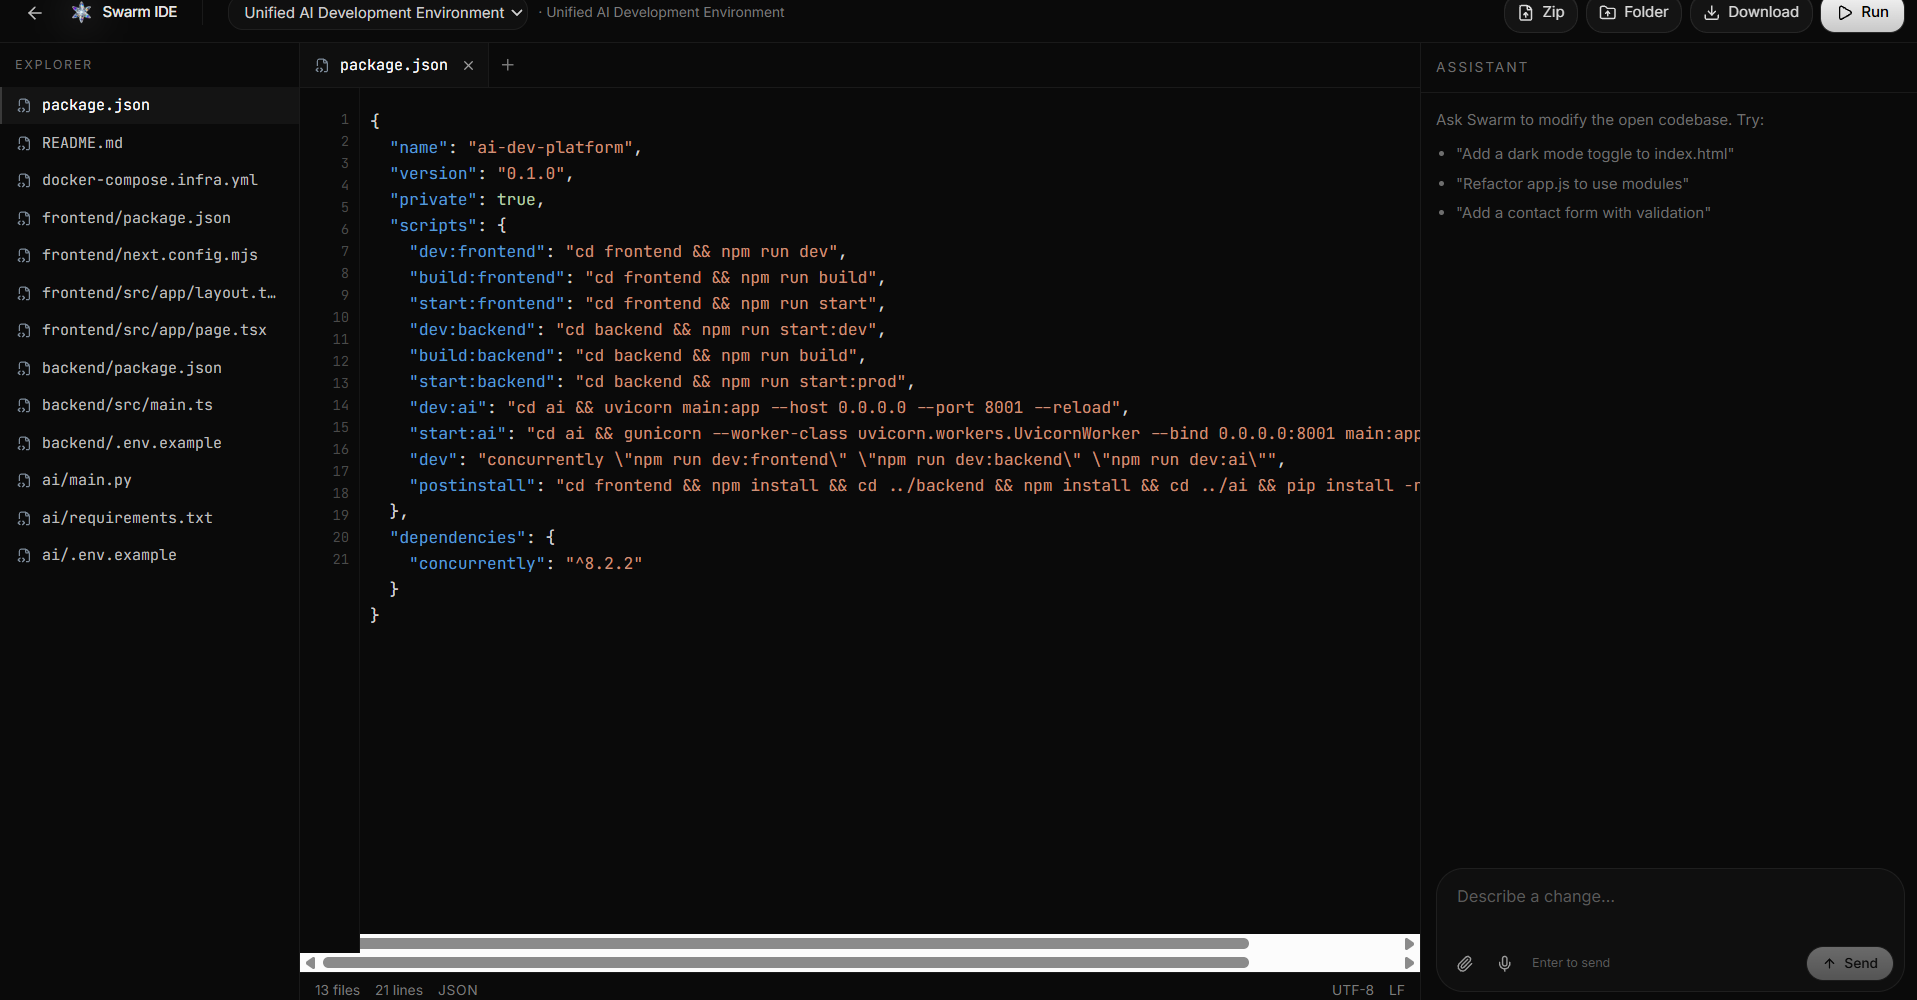The width and height of the screenshot is (1917, 1000).
Task: Click the "build:backend" script line
Action: pos(638,356)
